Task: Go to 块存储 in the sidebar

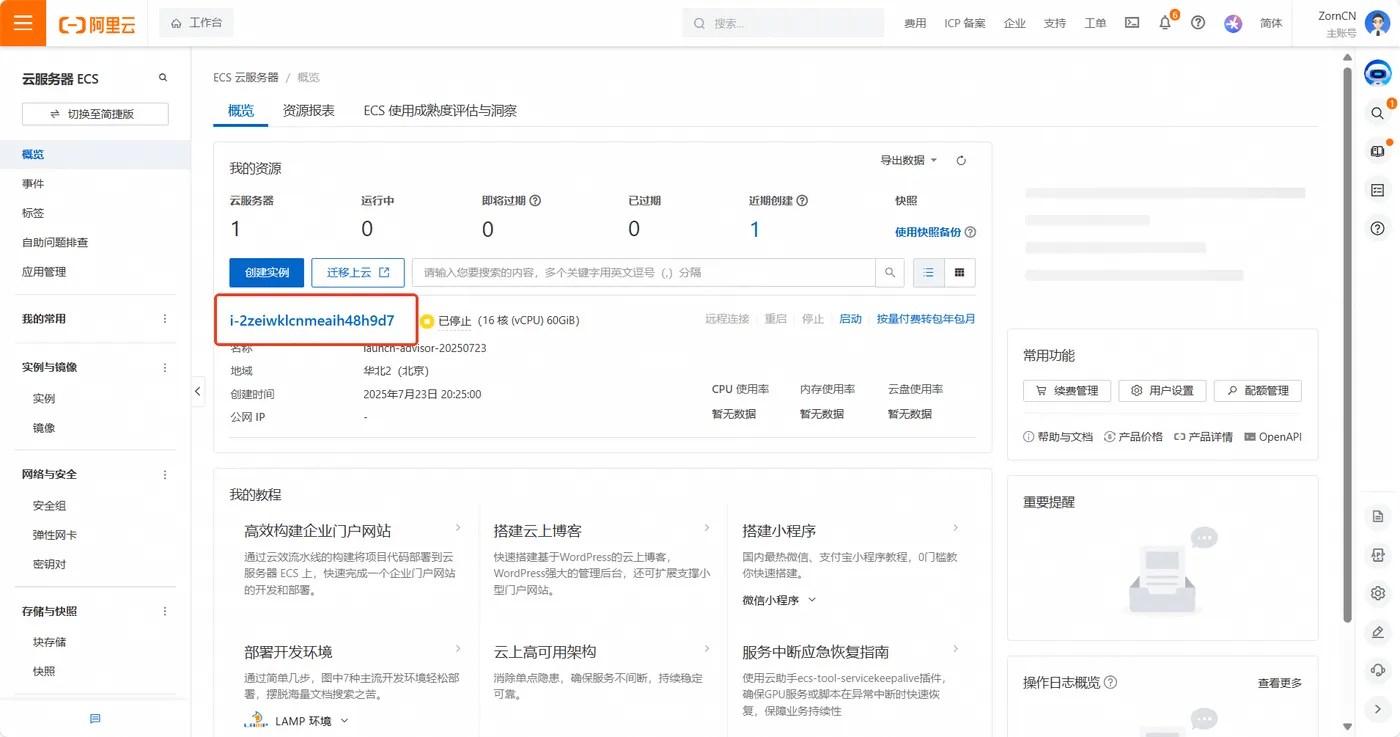Action: [49, 642]
